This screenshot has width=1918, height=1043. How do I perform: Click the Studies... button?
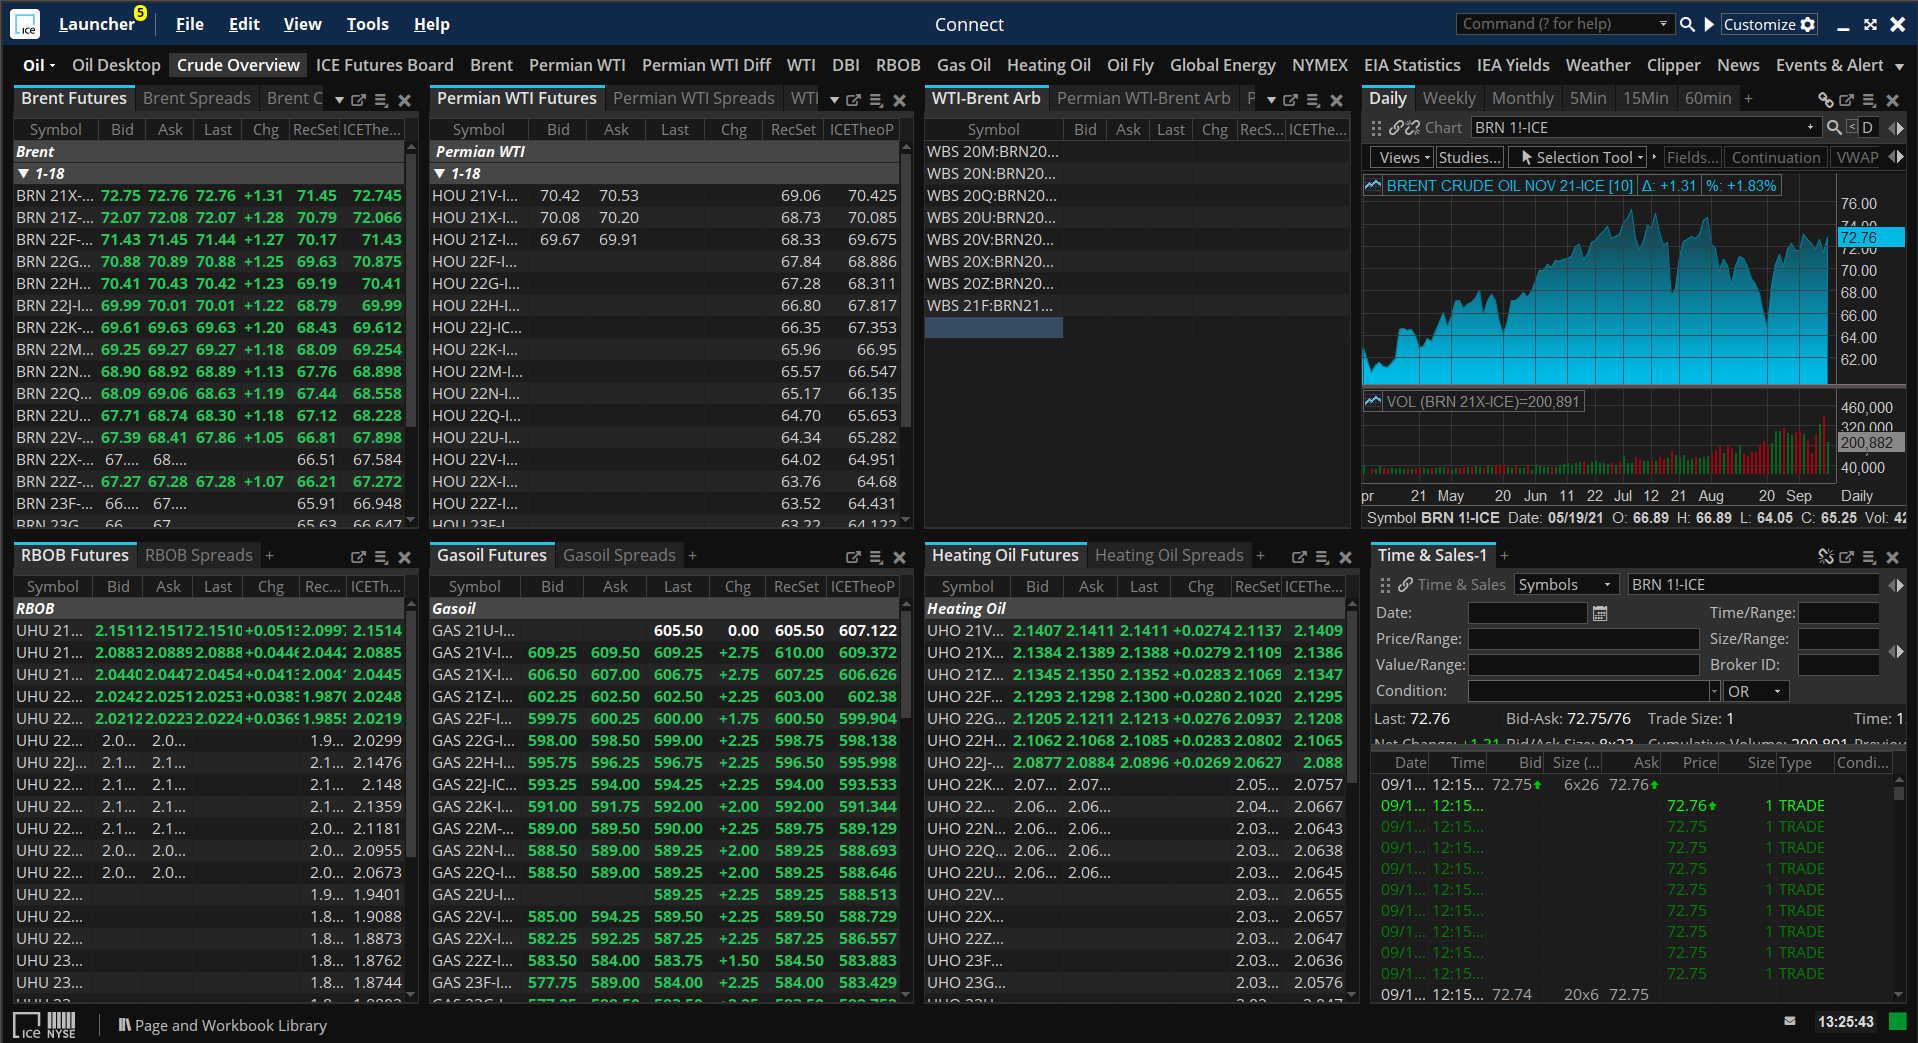click(1469, 157)
